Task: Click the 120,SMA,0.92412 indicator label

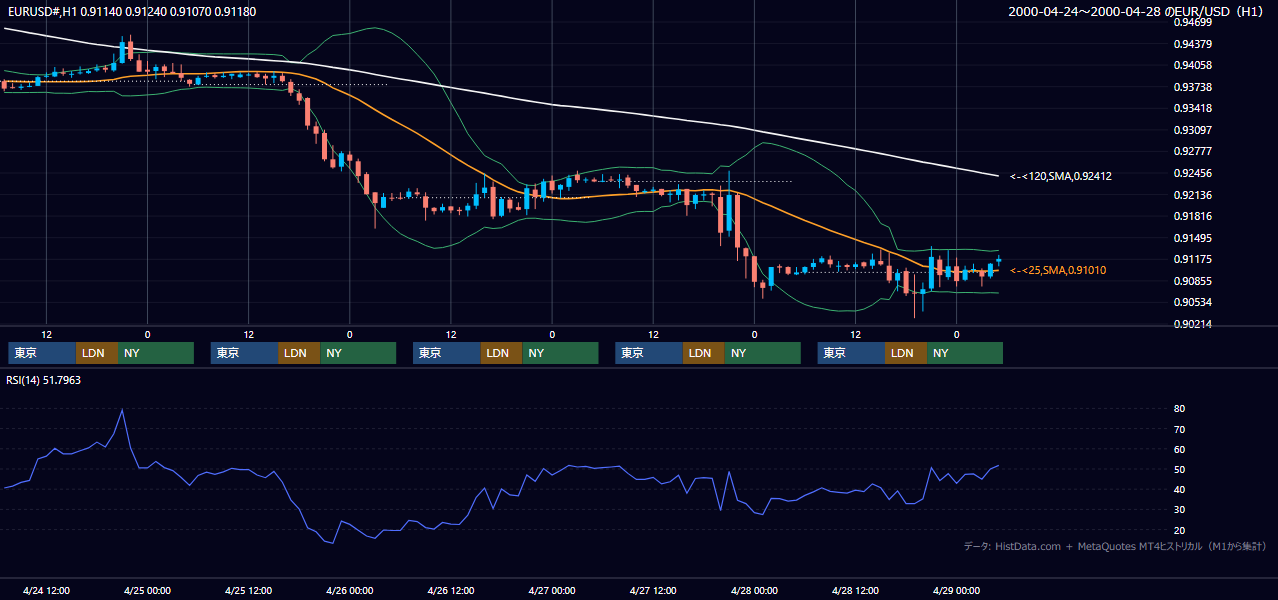Action: tap(1061, 176)
